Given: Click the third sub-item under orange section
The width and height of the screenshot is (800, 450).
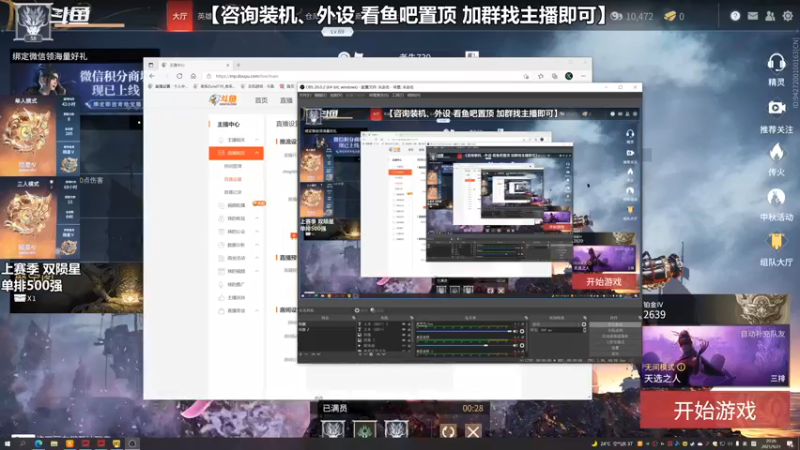Looking at the screenshot, I should point(233,192).
